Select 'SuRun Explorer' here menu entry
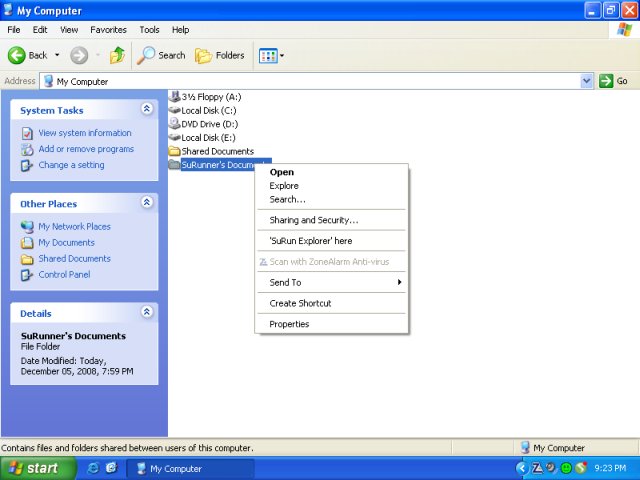The width and height of the screenshot is (640, 480). [x=310, y=241]
